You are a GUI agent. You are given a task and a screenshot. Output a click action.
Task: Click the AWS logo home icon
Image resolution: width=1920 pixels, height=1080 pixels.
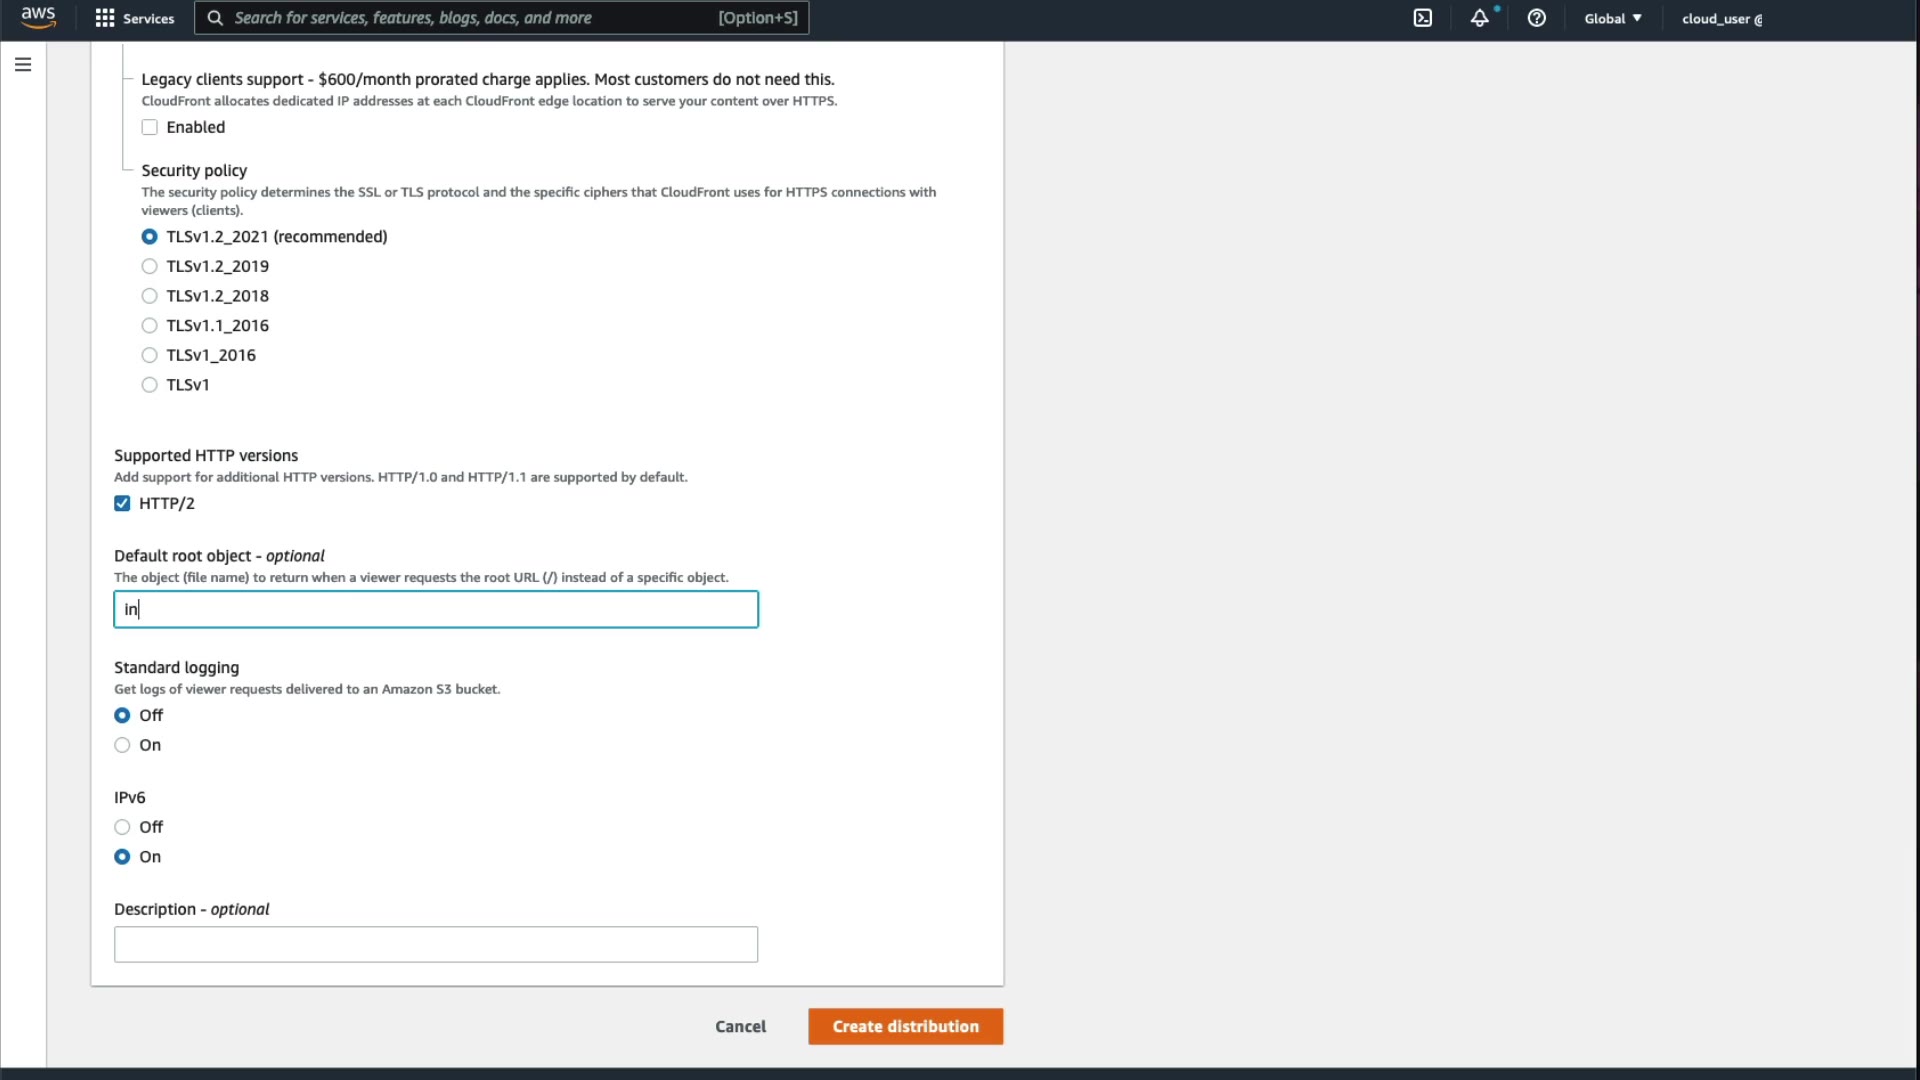pos(38,18)
